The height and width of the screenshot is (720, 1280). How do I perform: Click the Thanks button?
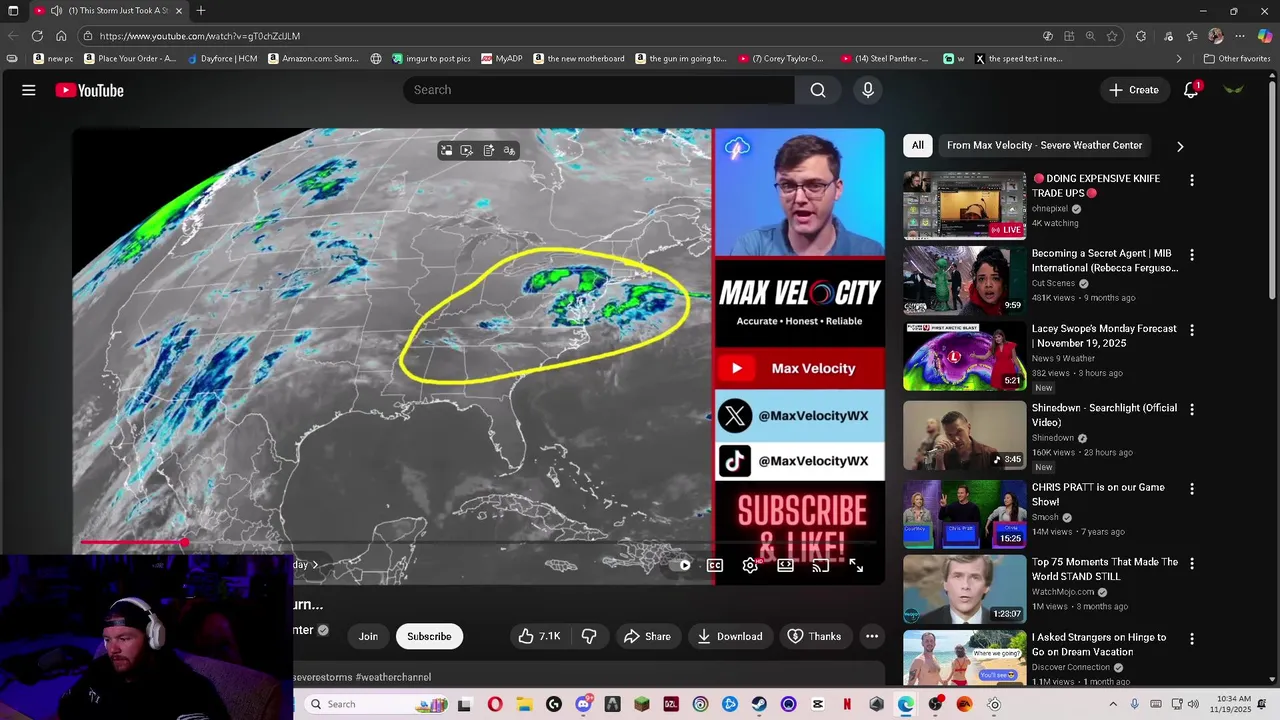pos(814,636)
